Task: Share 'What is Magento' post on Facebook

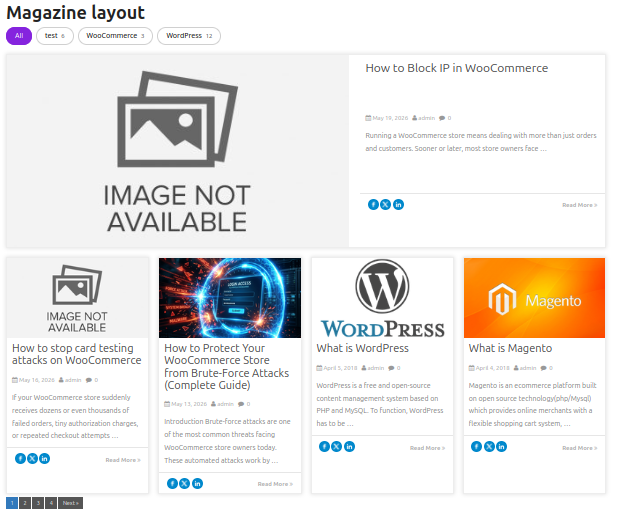Action: [476, 446]
